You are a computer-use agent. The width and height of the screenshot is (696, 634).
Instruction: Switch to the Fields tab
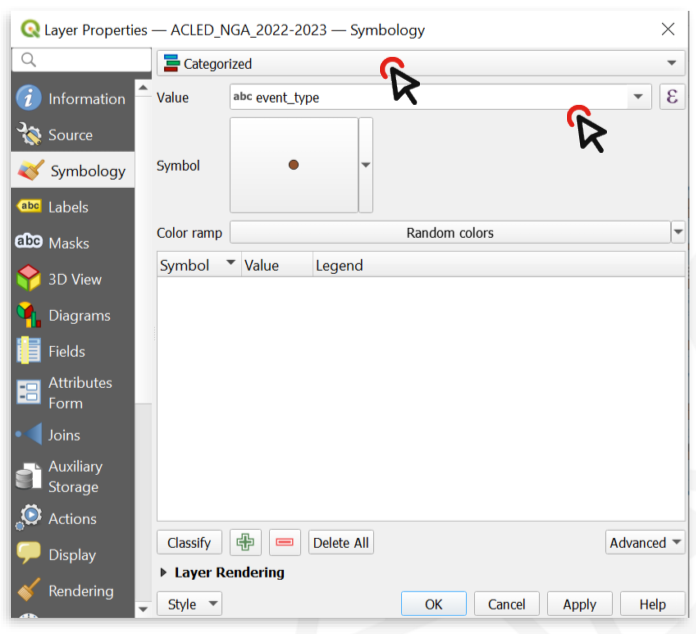[66, 351]
